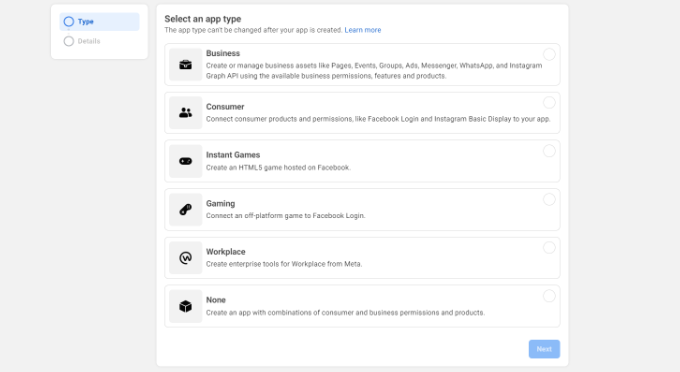Select the Instant Games radio button
680x372 pixels.
(549, 151)
